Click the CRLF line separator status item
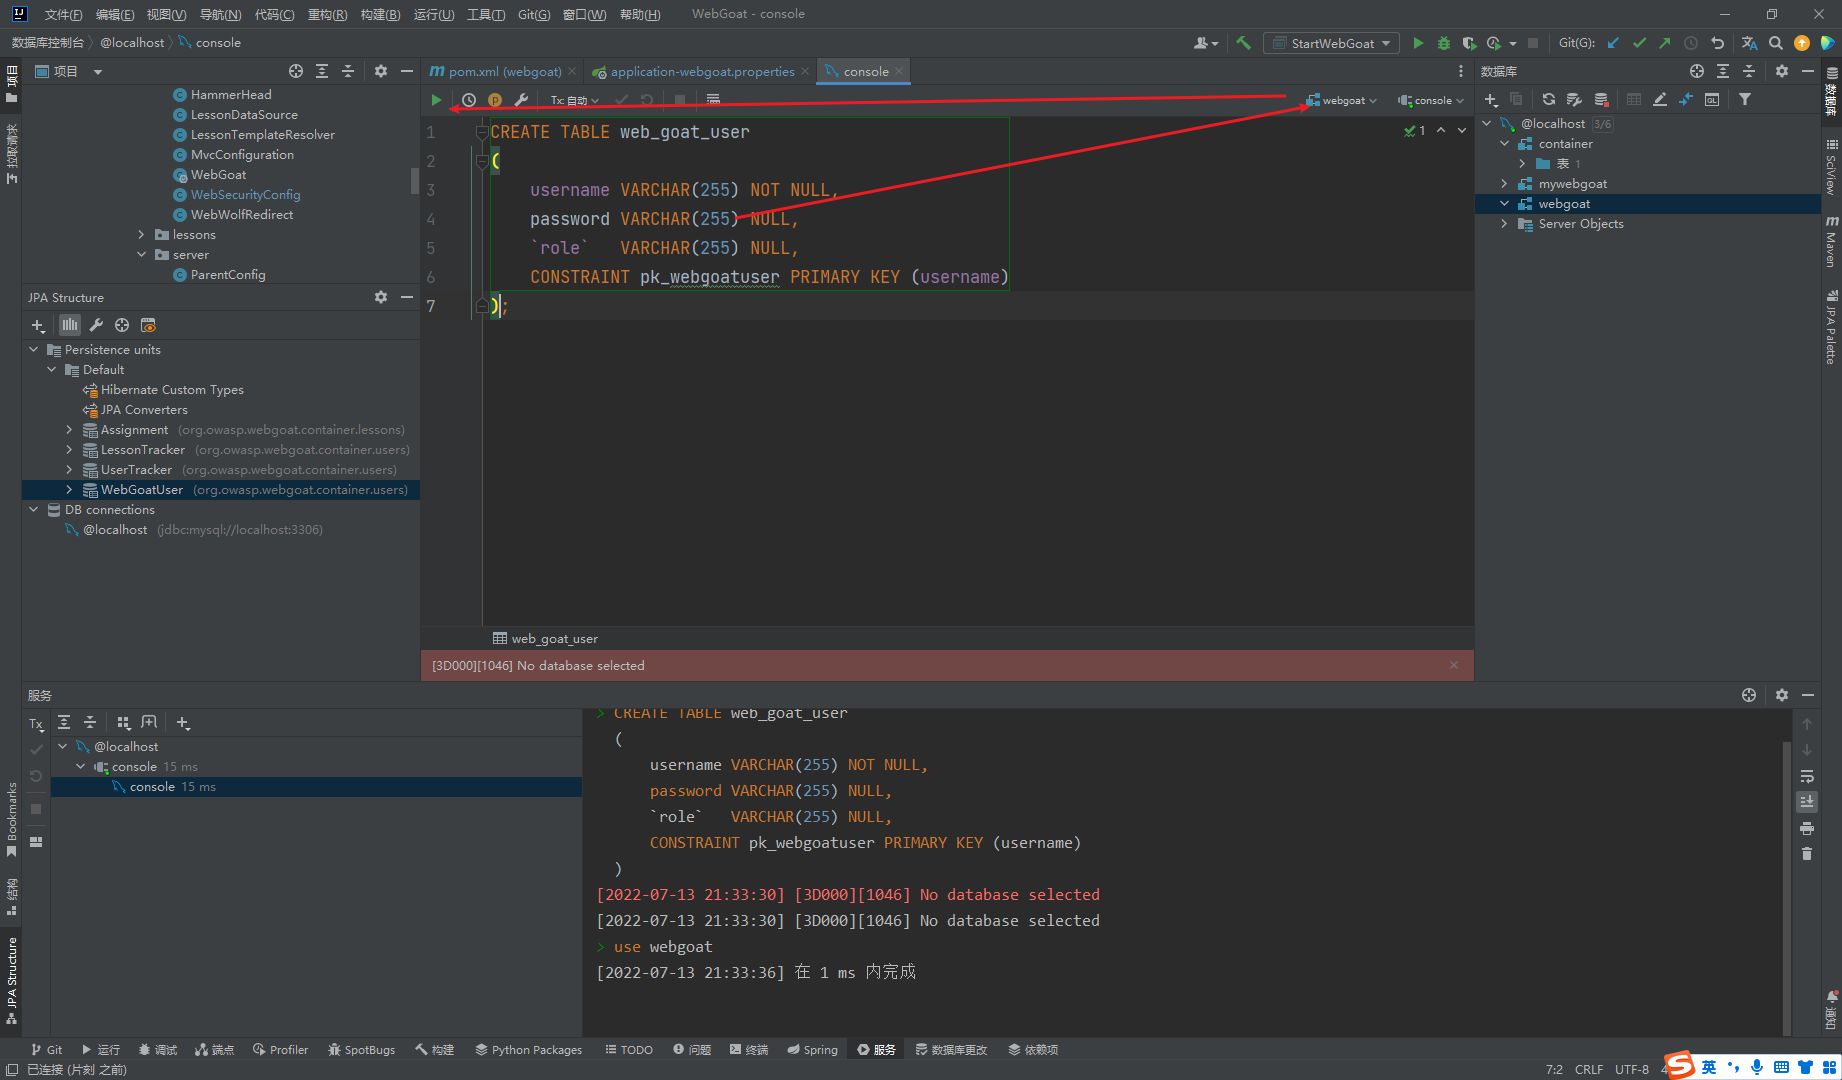Viewport: 1842px width, 1080px height. pyautogui.click(x=1588, y=1070)
